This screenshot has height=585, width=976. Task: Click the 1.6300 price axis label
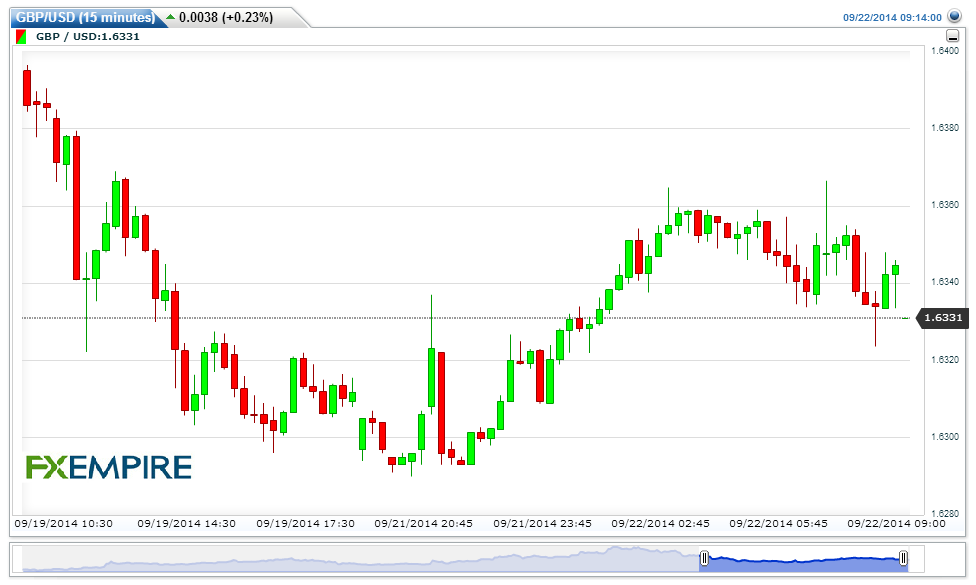pos(944,437)
